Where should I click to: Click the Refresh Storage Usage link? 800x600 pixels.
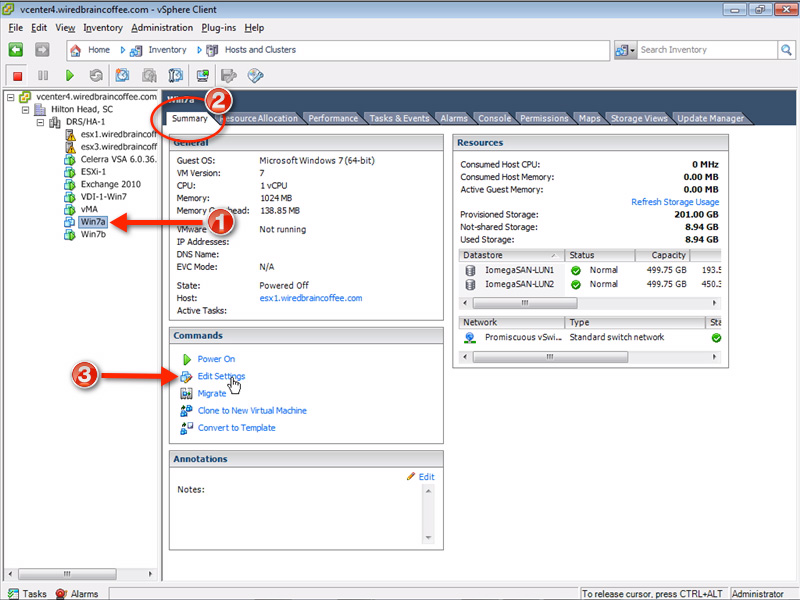[675, 201]
